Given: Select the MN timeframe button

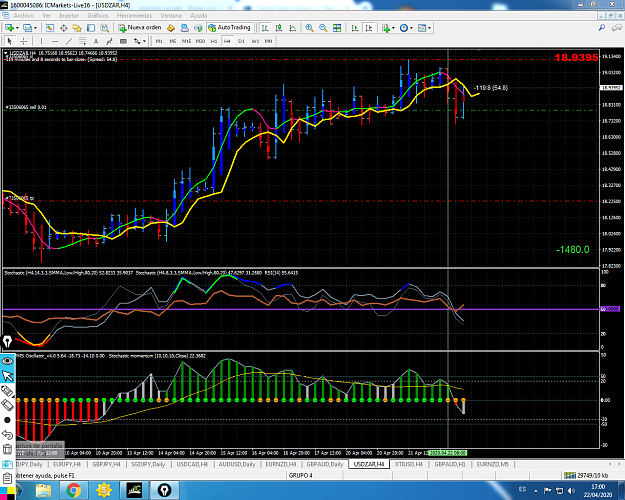Looking at the screenshot, I should pyautogui.click(x=269, y=41).
